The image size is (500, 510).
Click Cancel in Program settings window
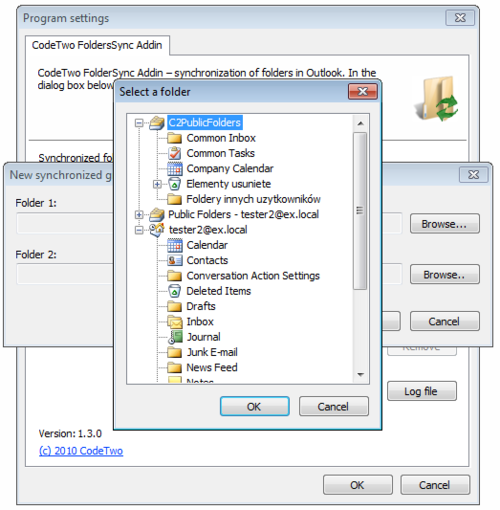(x=435, y=485)
